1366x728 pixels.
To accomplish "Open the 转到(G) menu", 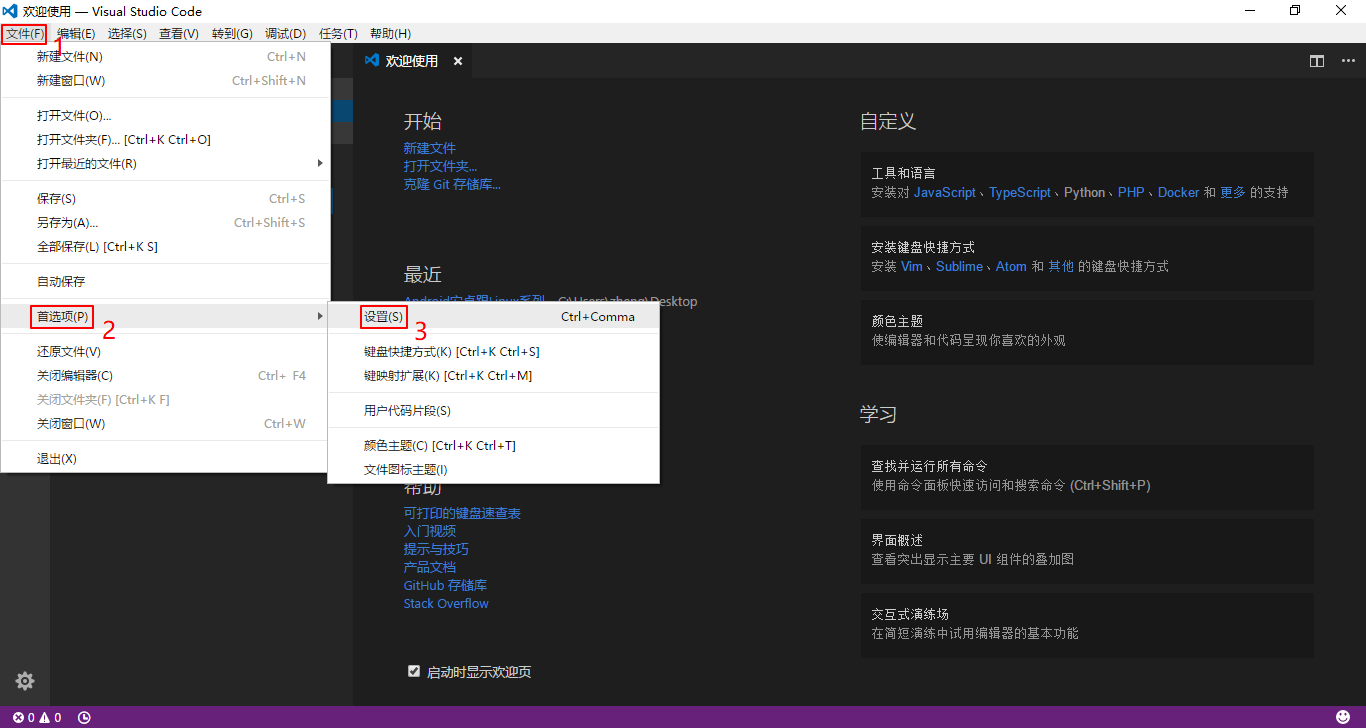I will tap(232, 34).
